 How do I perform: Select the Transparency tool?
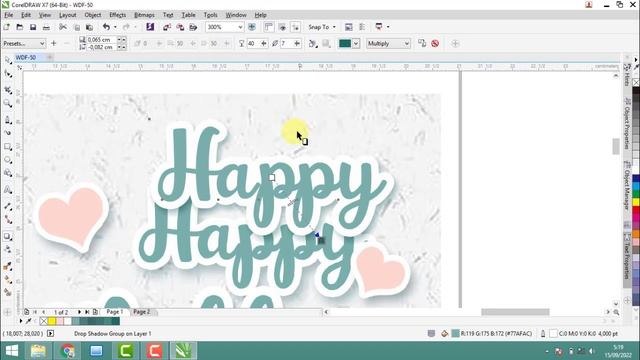point(7,249)
